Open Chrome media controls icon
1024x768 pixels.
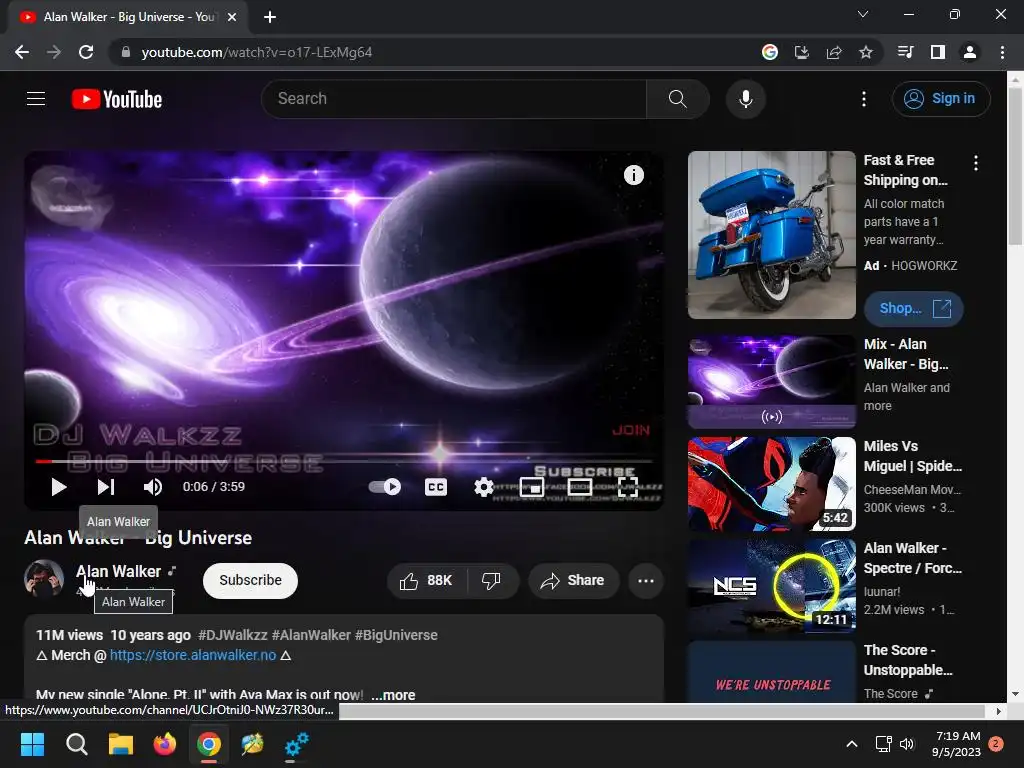[906, 52]
